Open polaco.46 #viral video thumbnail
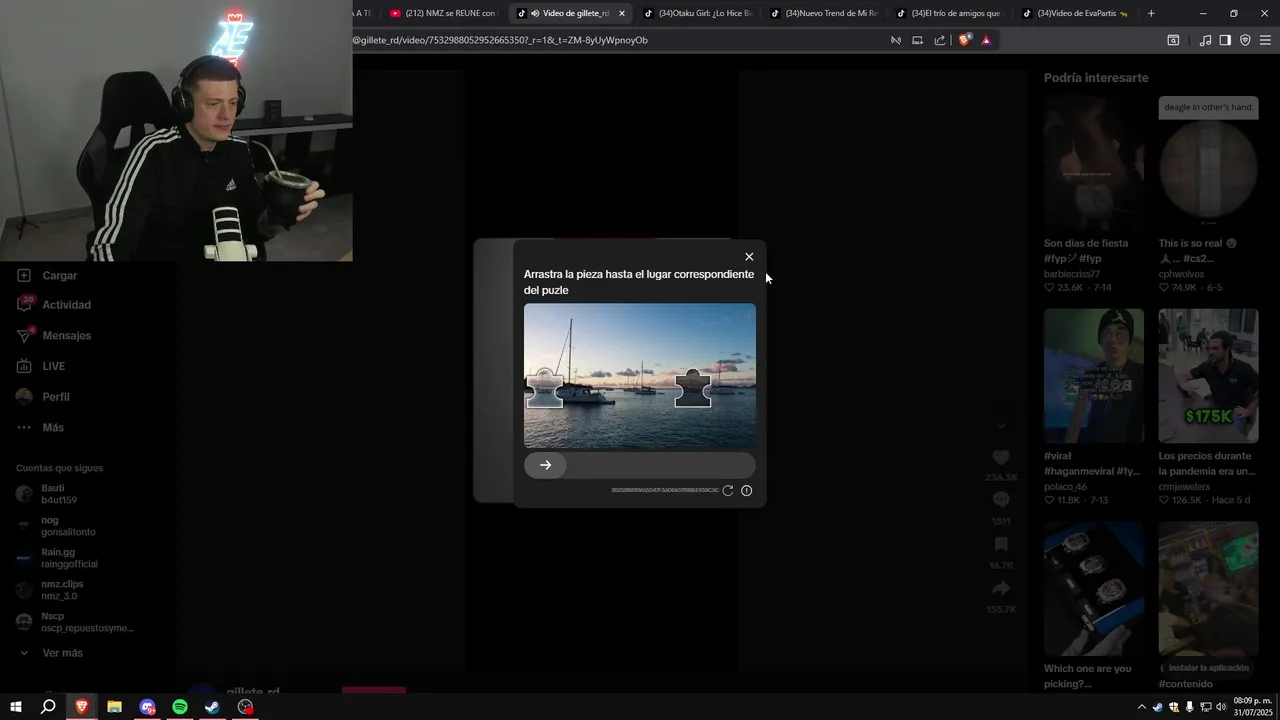 [x=1094, y=376]
